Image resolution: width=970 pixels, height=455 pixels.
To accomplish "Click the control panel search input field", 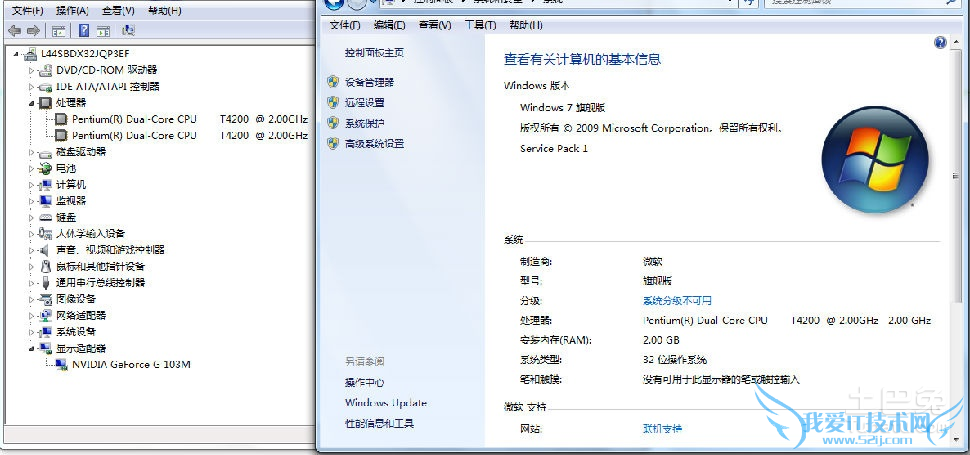I will [x=861, y=3].
